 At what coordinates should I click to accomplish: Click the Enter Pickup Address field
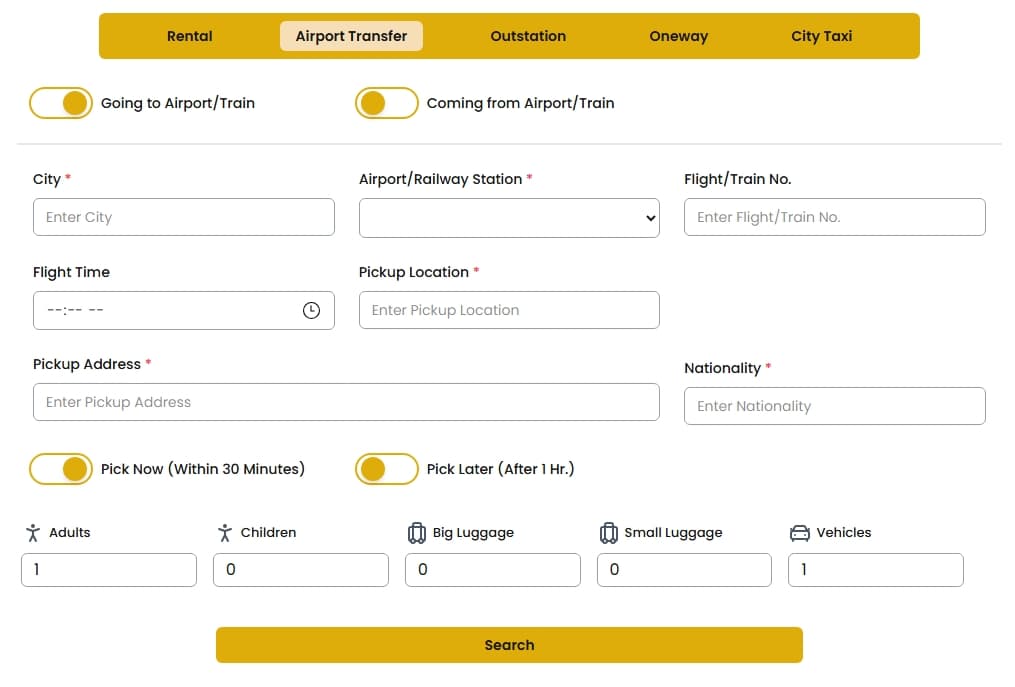coord(346,403)
